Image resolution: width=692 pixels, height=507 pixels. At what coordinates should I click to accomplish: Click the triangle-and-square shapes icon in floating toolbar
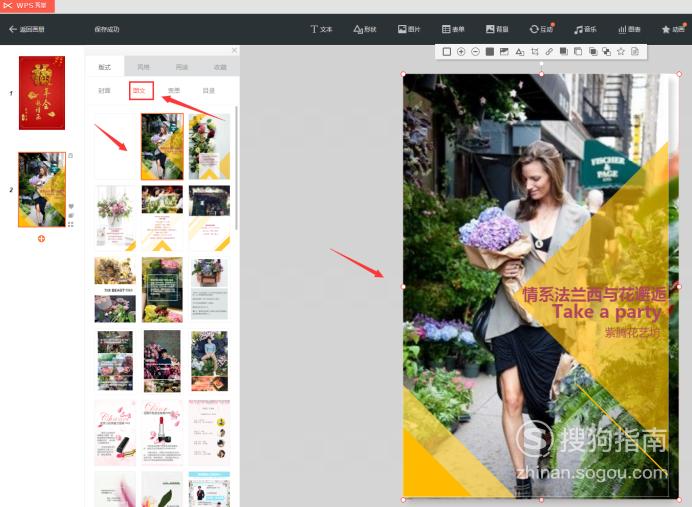(x=519, y=52)
